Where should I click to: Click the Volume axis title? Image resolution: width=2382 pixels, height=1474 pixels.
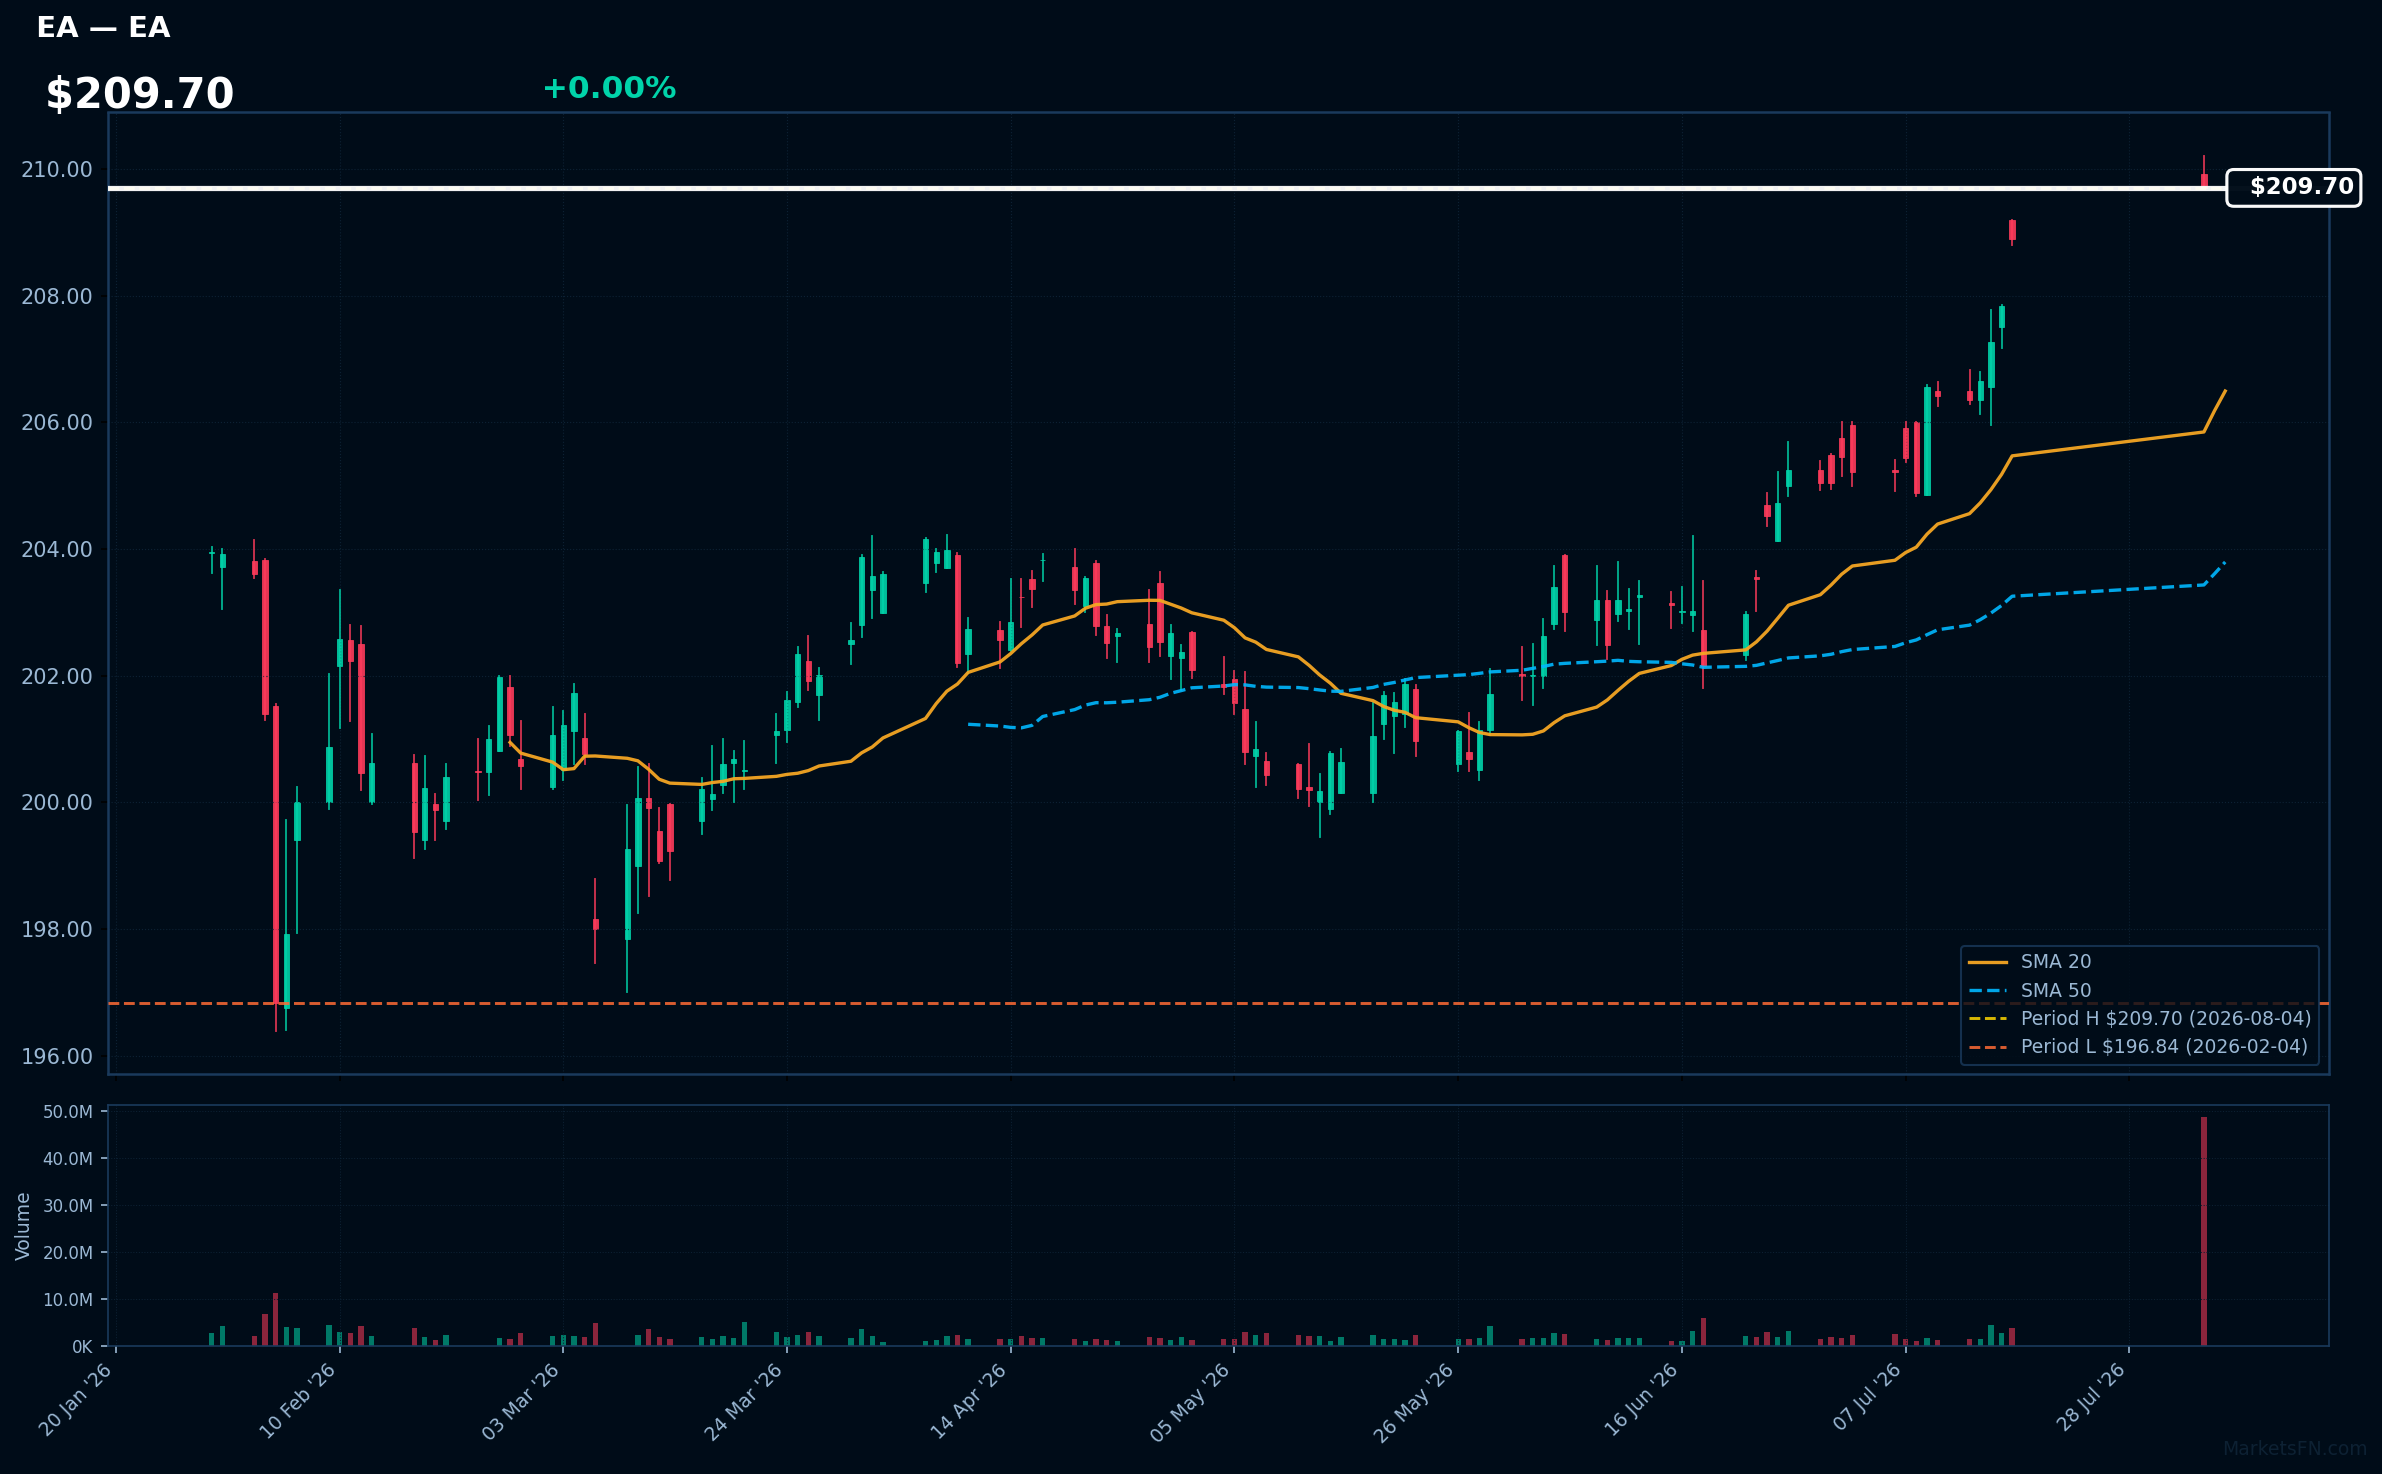[x=23, y=1226]
